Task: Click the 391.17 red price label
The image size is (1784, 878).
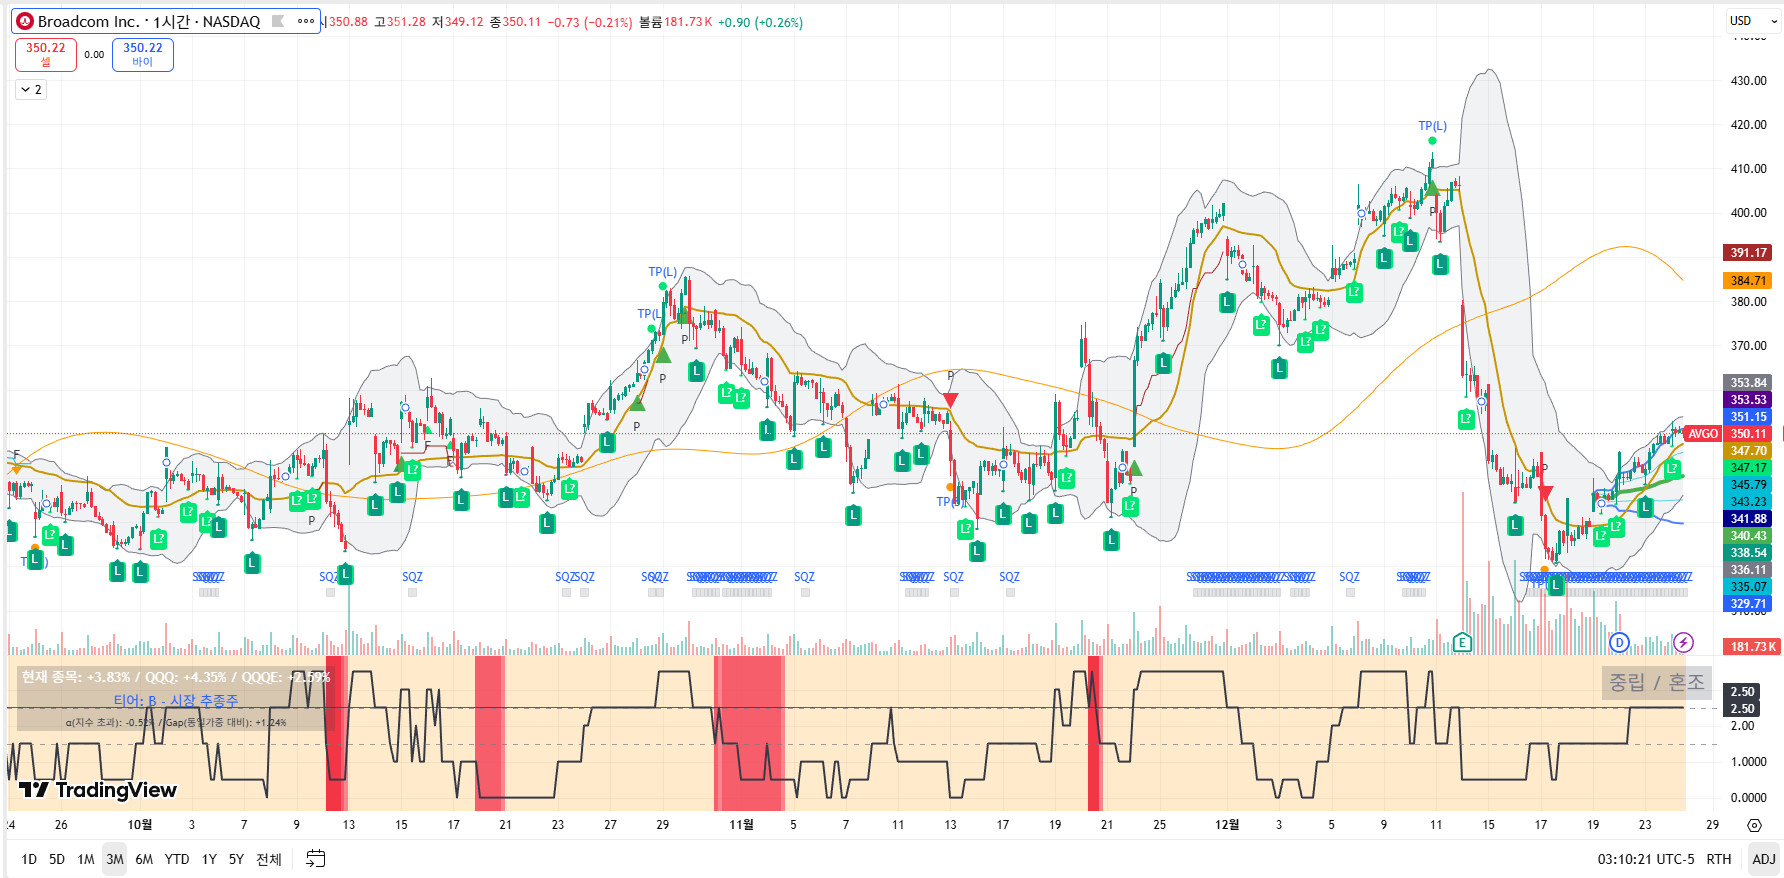Action: 1748,253
